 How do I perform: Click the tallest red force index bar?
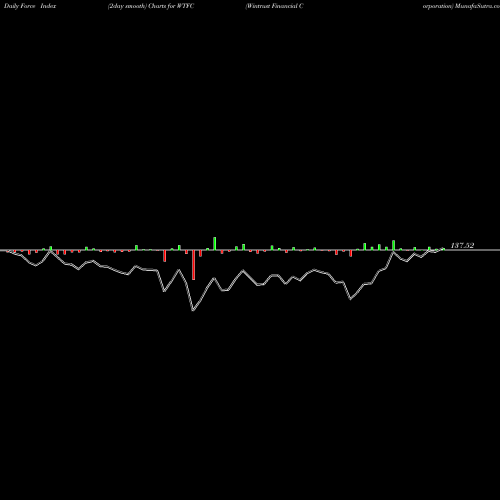point(193,265)
